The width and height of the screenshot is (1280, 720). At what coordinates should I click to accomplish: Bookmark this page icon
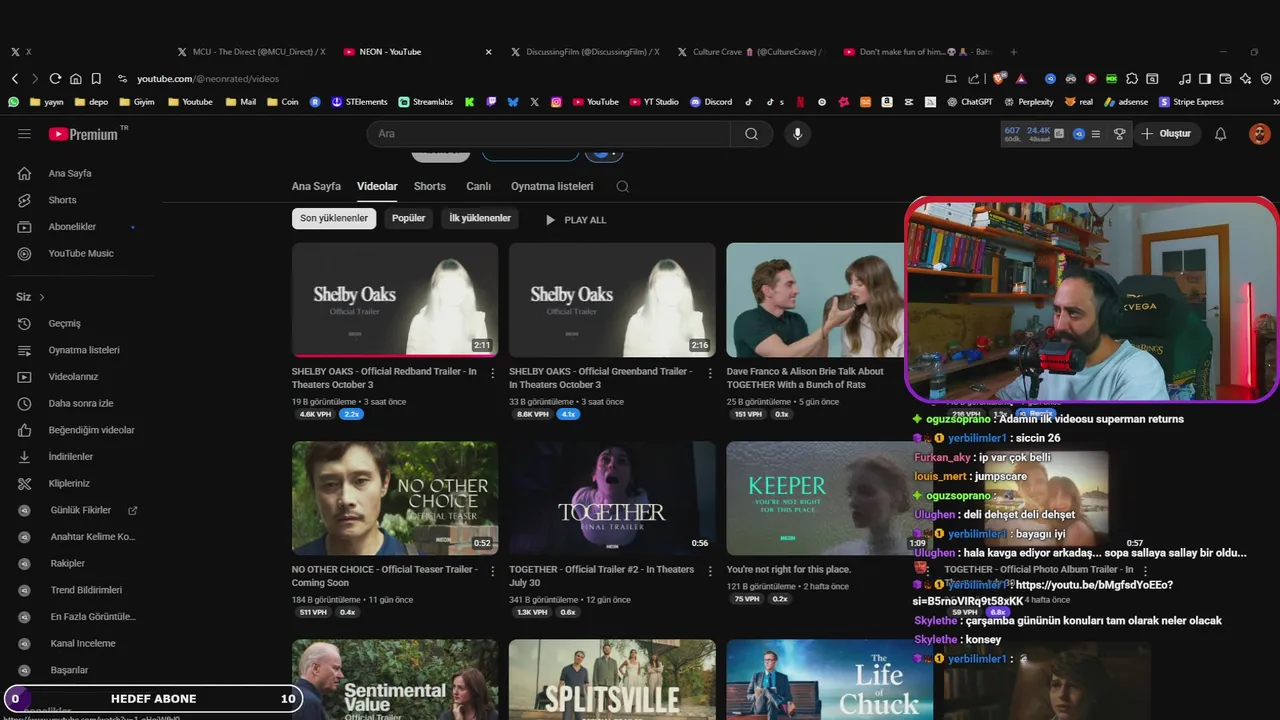96,78
